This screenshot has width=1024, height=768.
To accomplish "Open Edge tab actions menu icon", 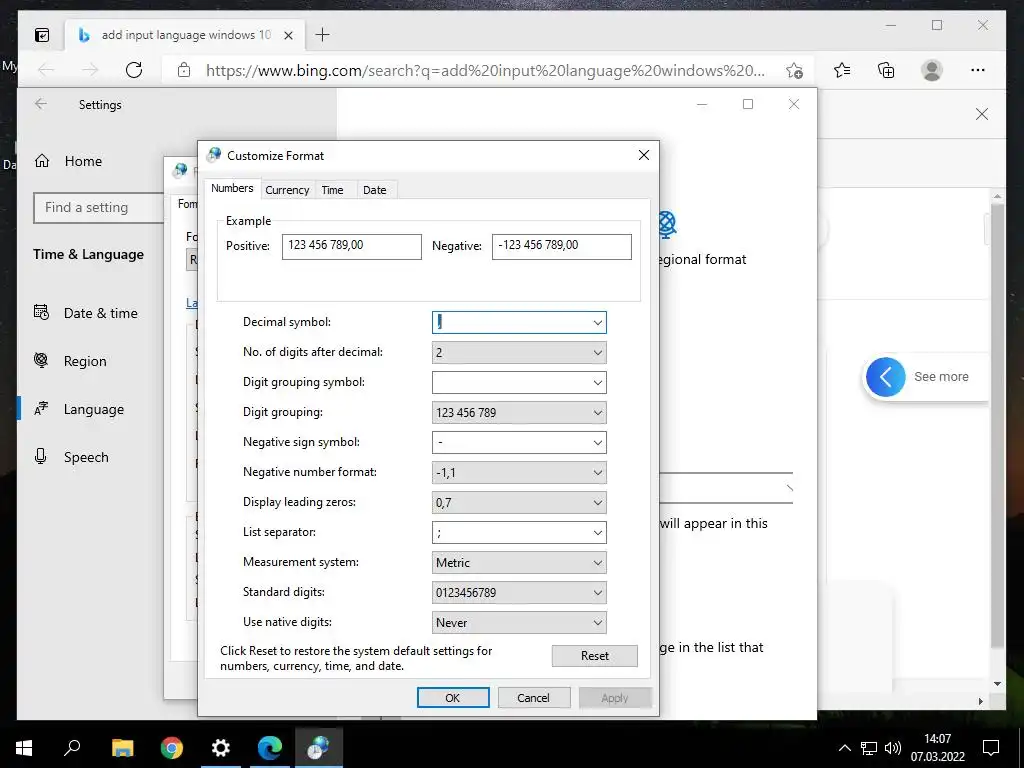I will [x=42, y=35].
